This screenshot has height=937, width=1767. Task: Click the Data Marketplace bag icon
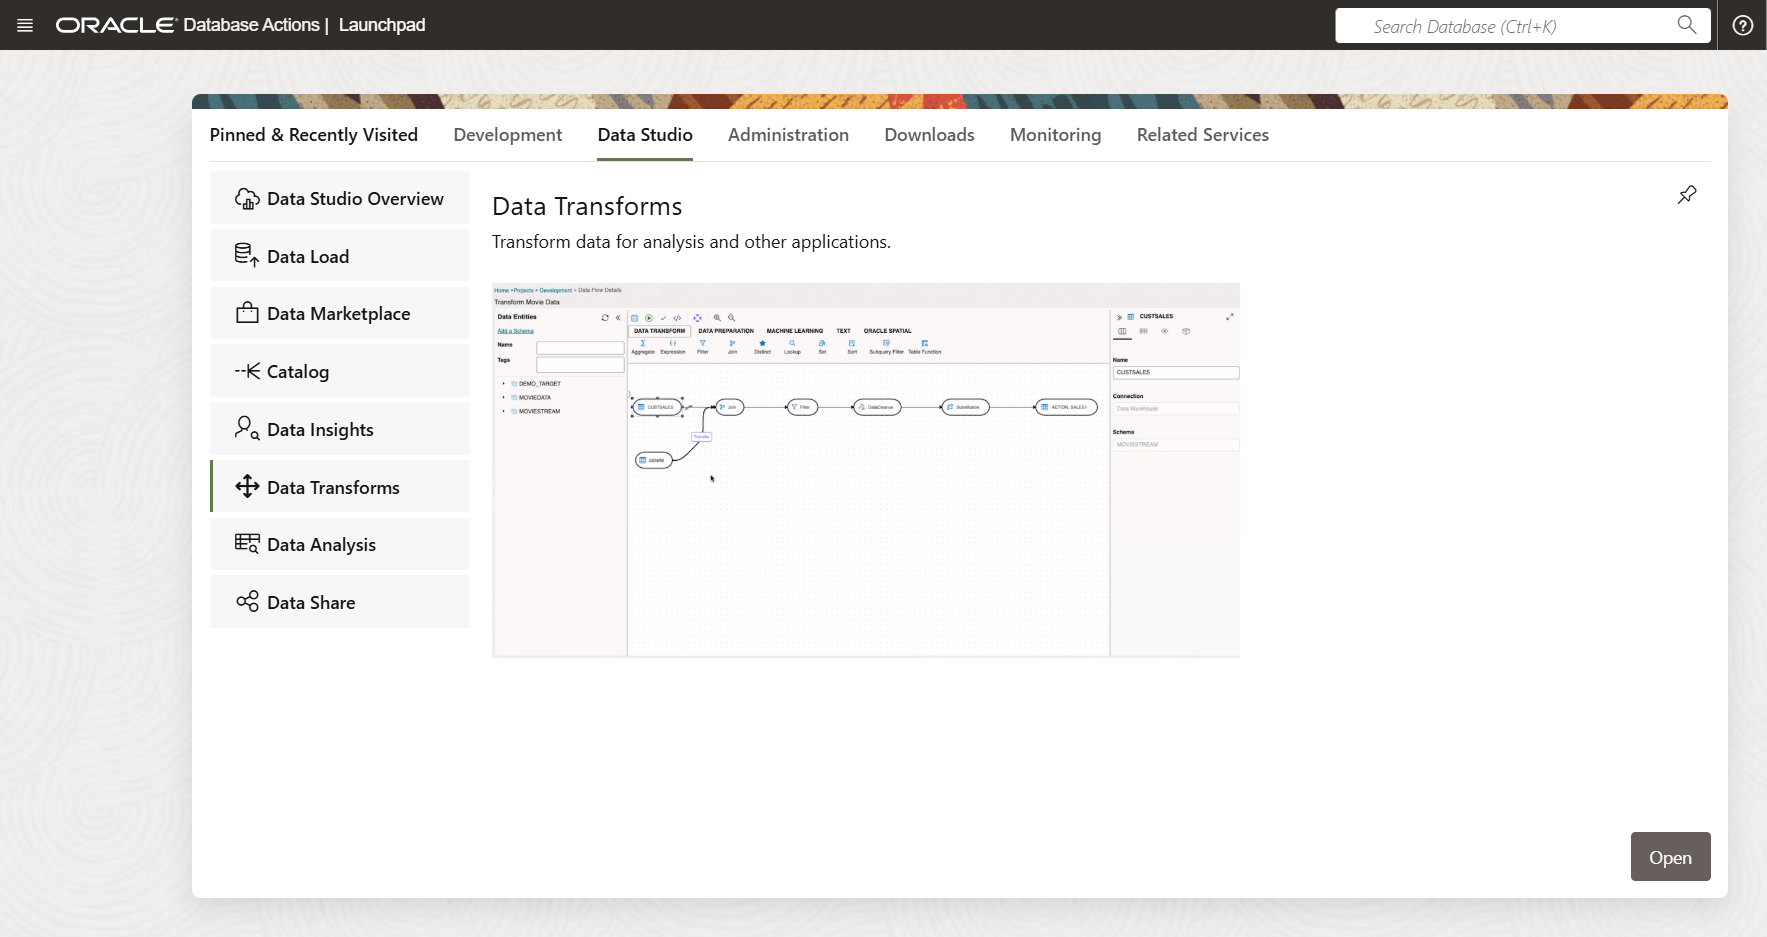click(x=247, y=313)
